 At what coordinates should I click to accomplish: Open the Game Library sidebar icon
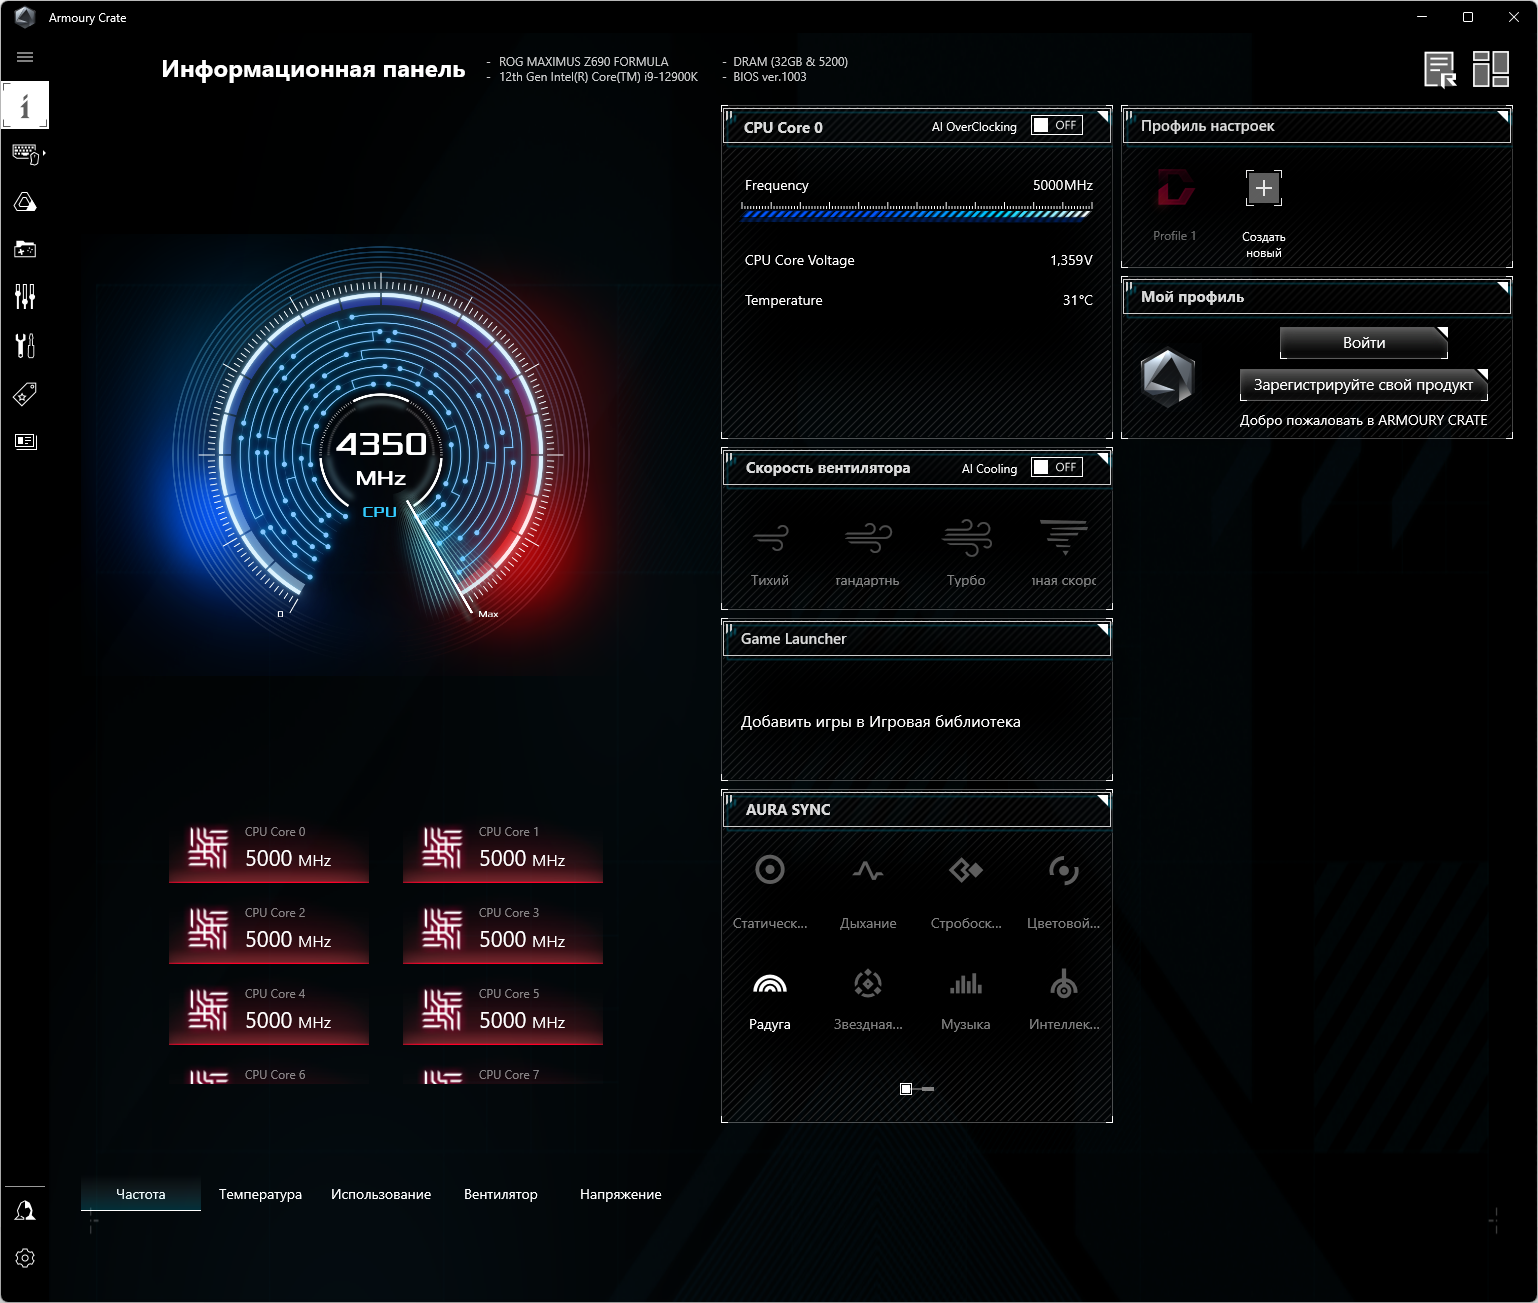[25, 249]
